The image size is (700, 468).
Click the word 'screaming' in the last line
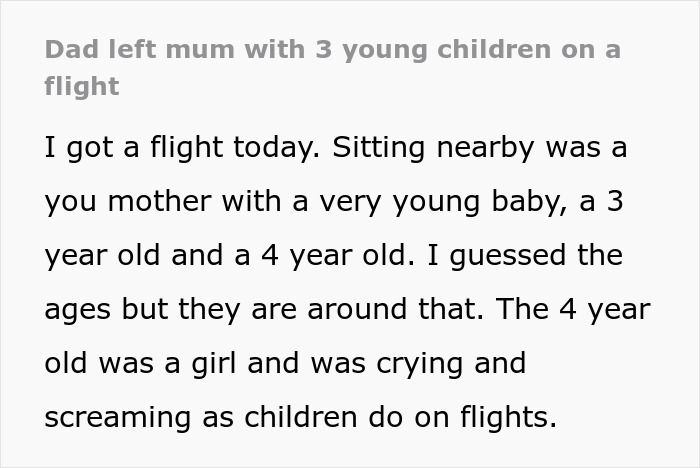[x=118, y=417]
